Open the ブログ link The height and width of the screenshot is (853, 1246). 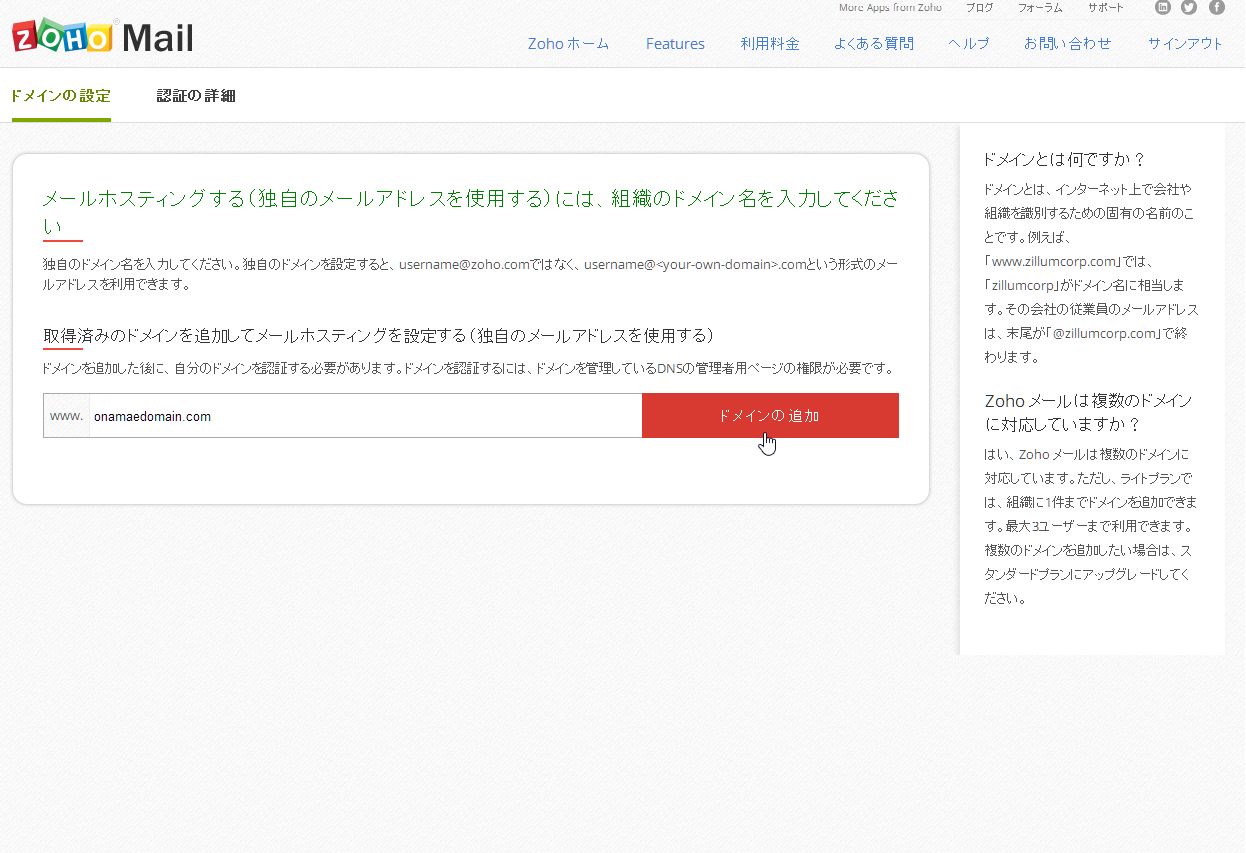(979, 8)
